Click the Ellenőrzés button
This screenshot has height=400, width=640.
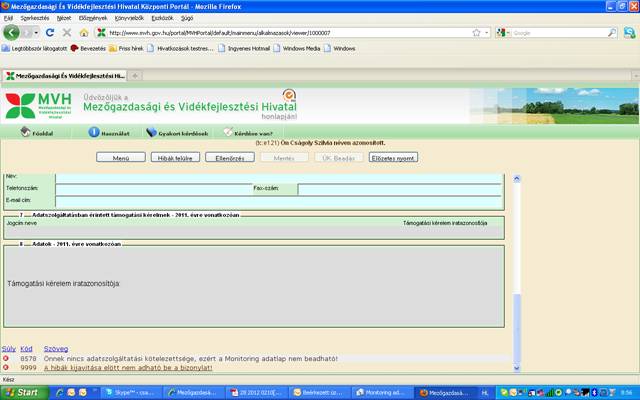[x=230, y=158]
